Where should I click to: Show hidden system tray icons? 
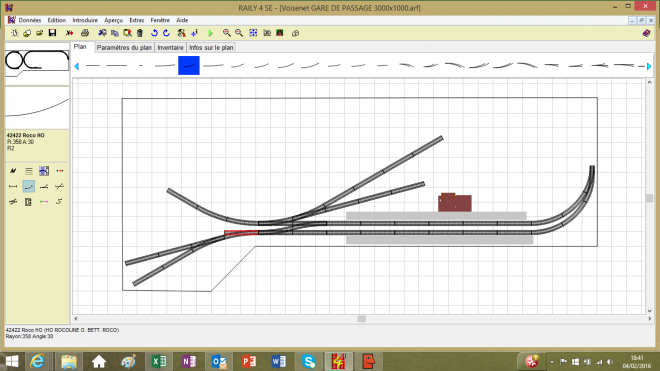tap(552, 362)
